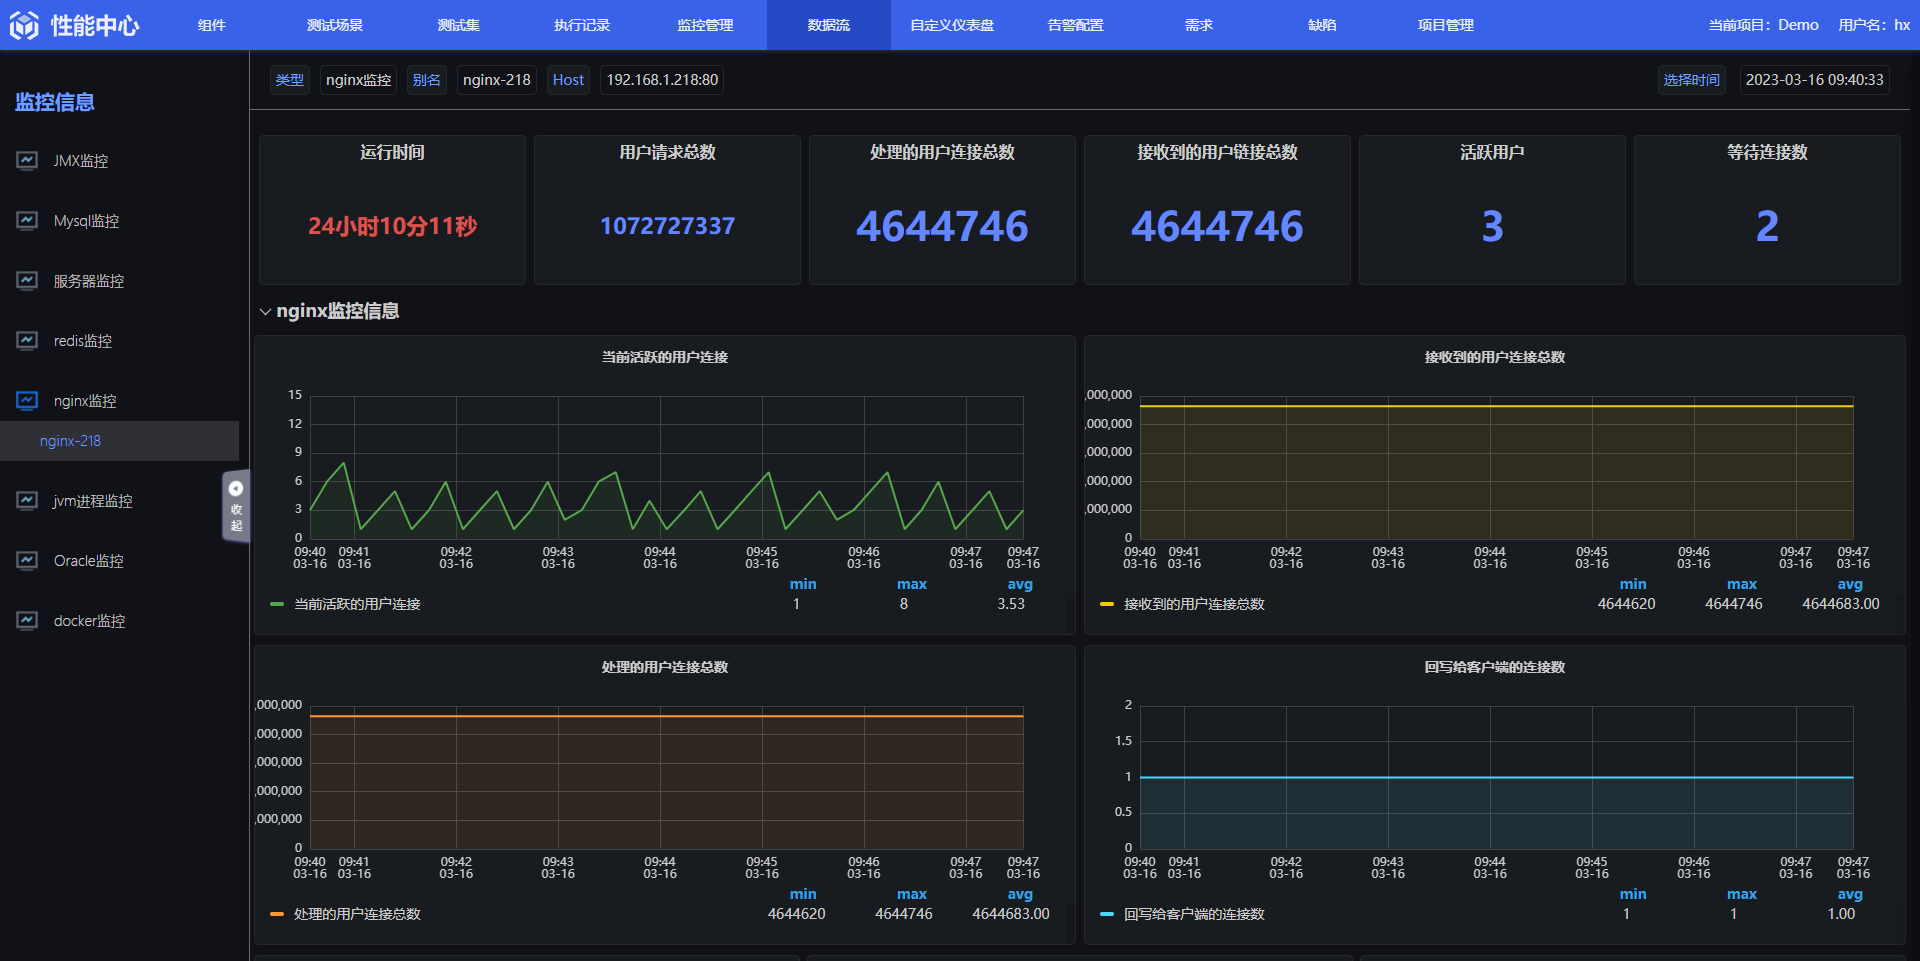Open the 自定义仪表盘 menu
Screen dimensions: 1920x961
point(952,25)
